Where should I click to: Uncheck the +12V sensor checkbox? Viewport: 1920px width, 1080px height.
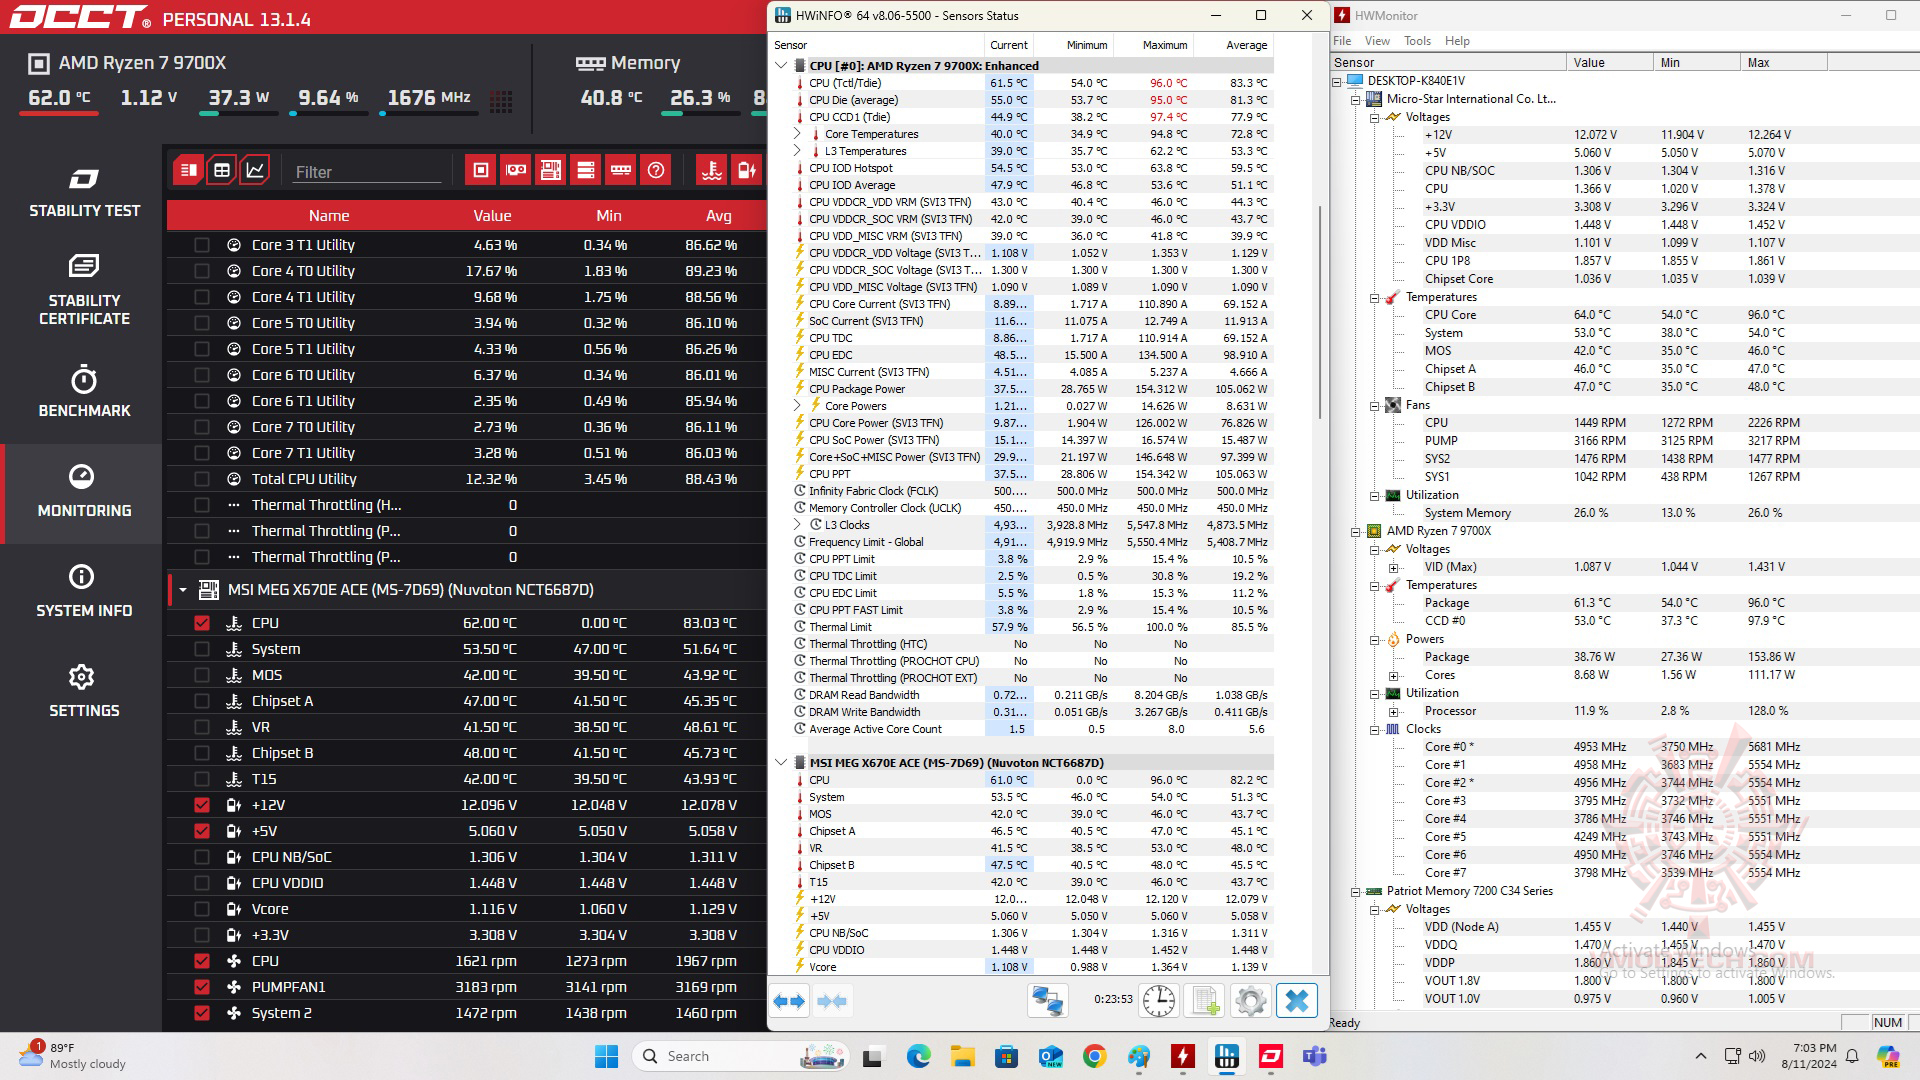pos(202,805)
